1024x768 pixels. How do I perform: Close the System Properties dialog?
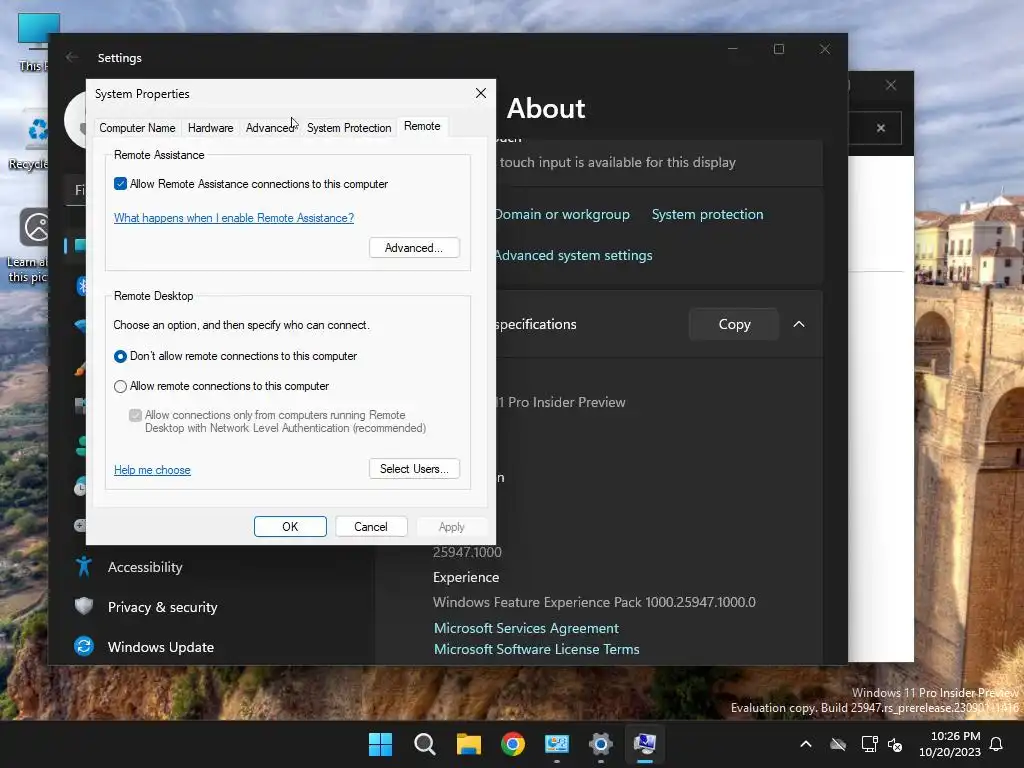pos(481,93)
